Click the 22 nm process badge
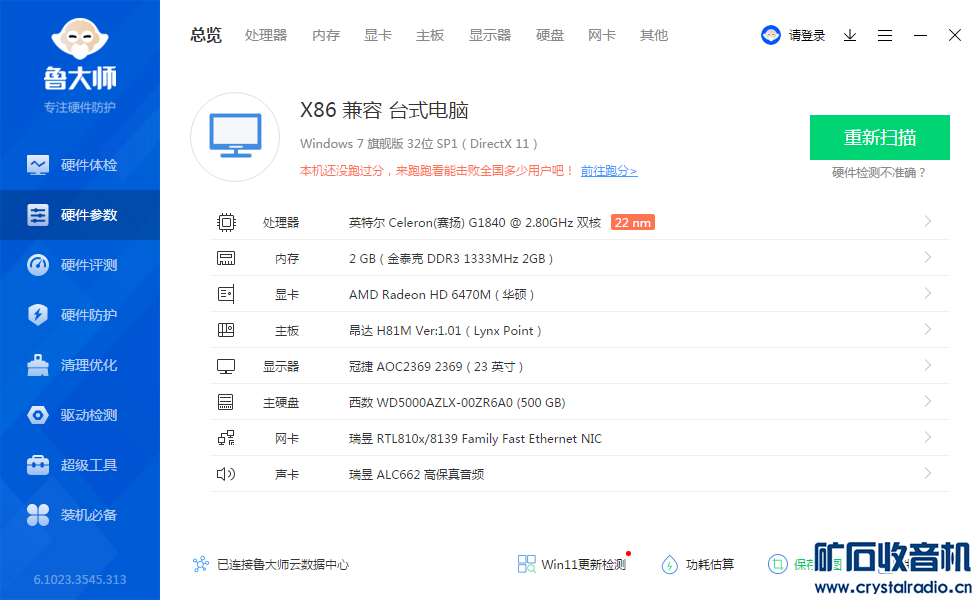980x600 pixels. click(632, 222)
